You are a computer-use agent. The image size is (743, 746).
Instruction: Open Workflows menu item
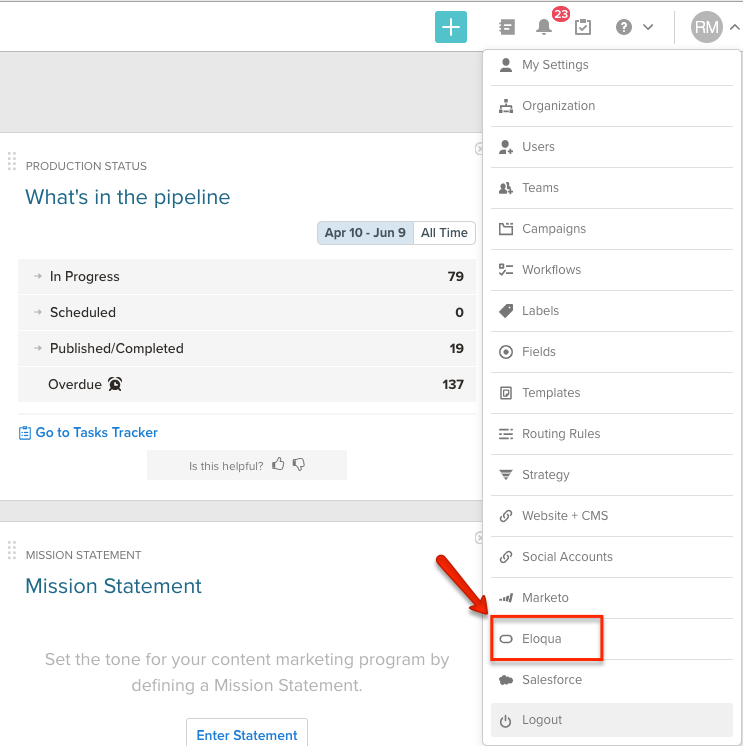pos(612,270)
